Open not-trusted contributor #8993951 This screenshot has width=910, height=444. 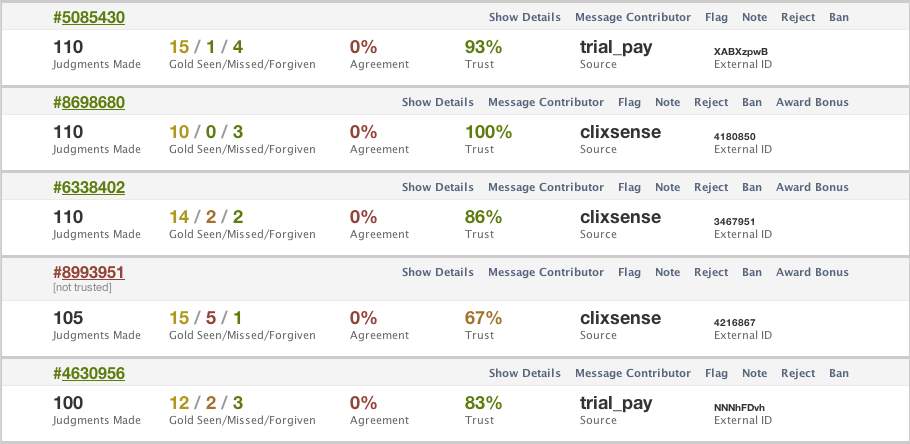(x=89, y=272)
